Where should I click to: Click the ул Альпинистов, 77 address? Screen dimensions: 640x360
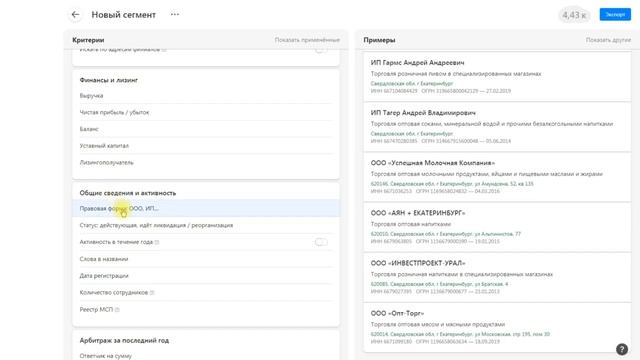pyautogui.click(x=446, y=234)
